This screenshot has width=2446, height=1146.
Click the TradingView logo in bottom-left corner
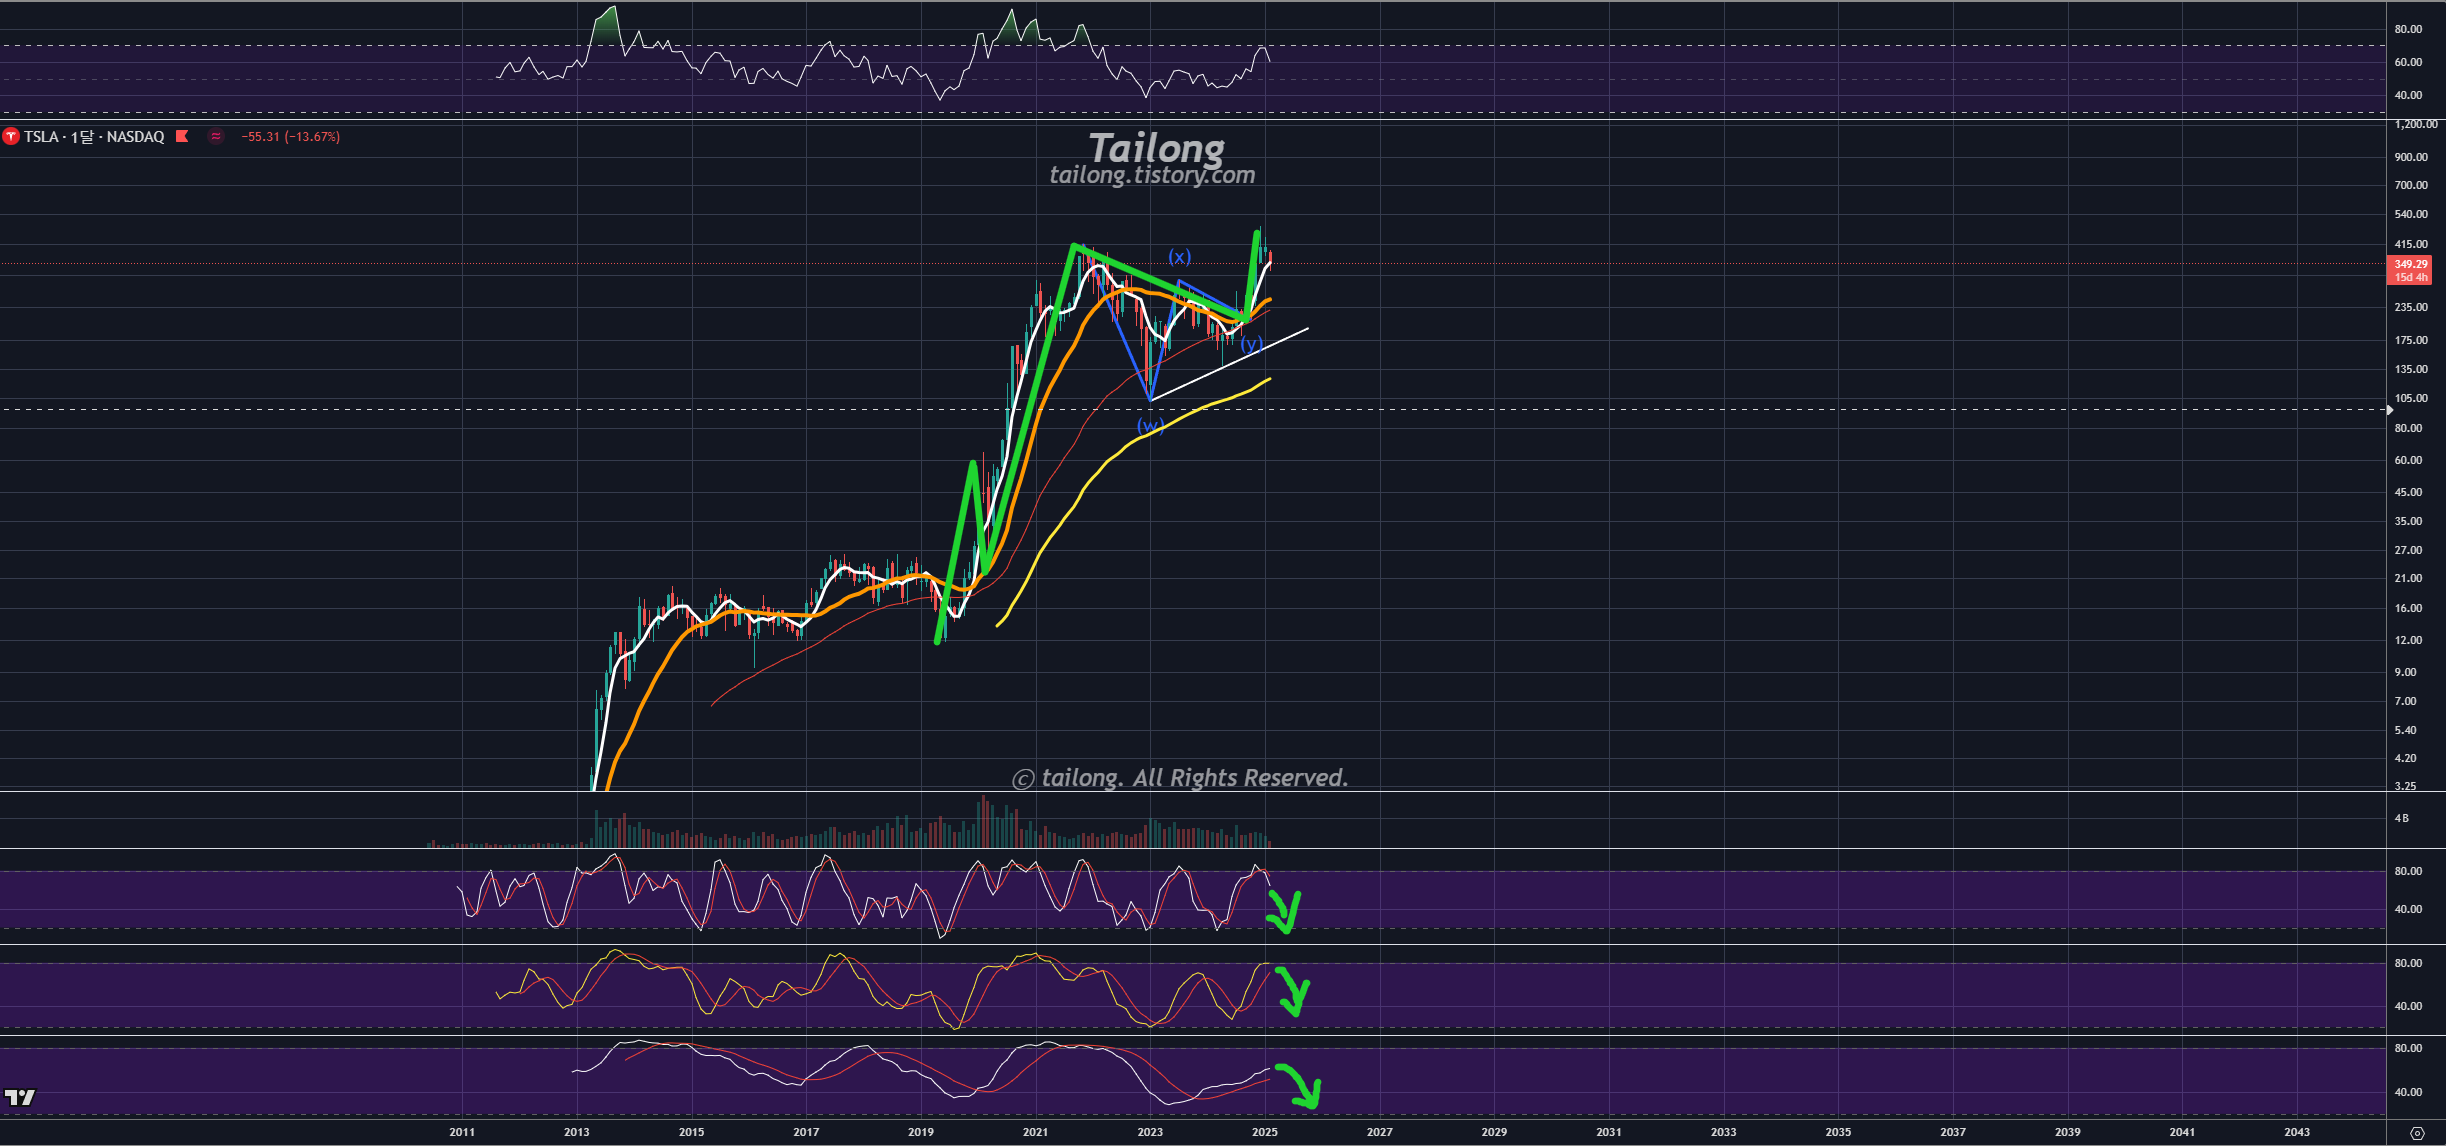(19, 1097)
